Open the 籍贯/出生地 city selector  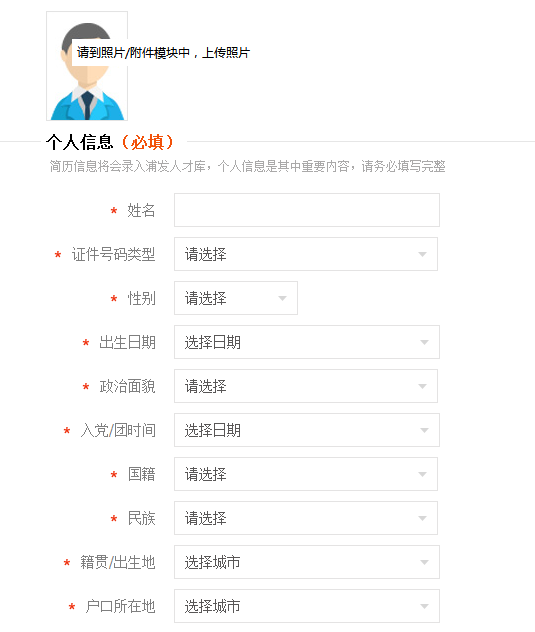[307, 561]
